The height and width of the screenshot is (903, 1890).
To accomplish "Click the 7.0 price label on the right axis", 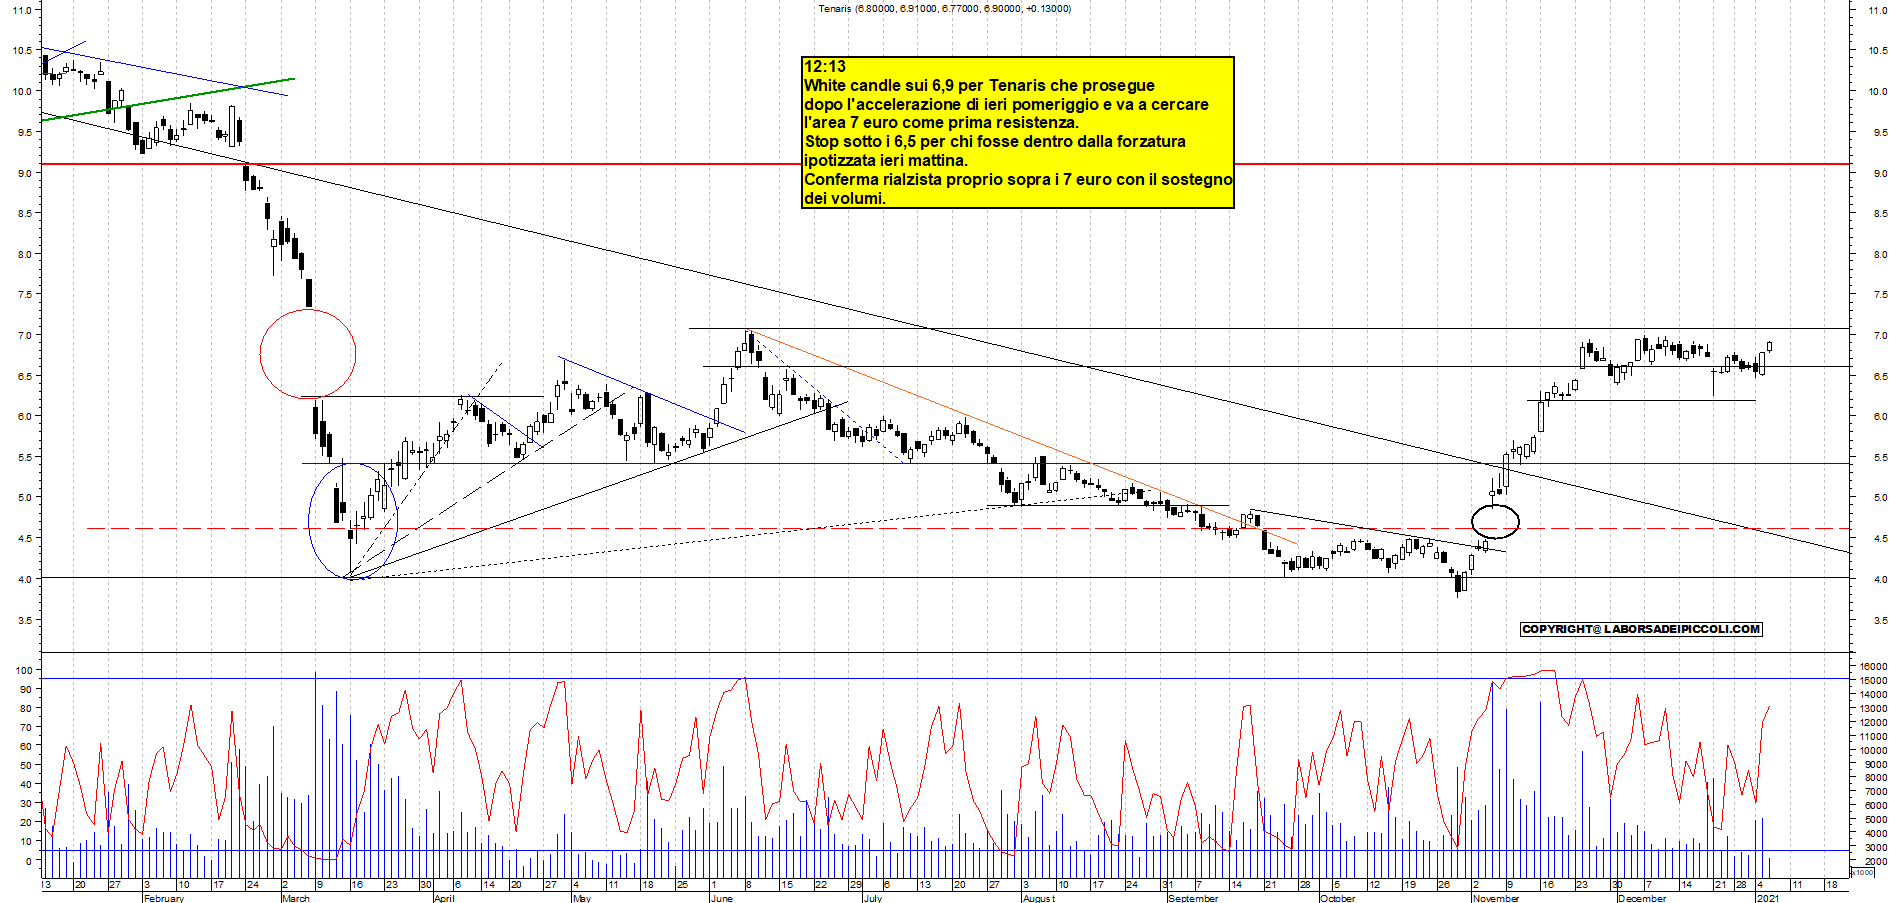I will click(x=1880, y=335).
